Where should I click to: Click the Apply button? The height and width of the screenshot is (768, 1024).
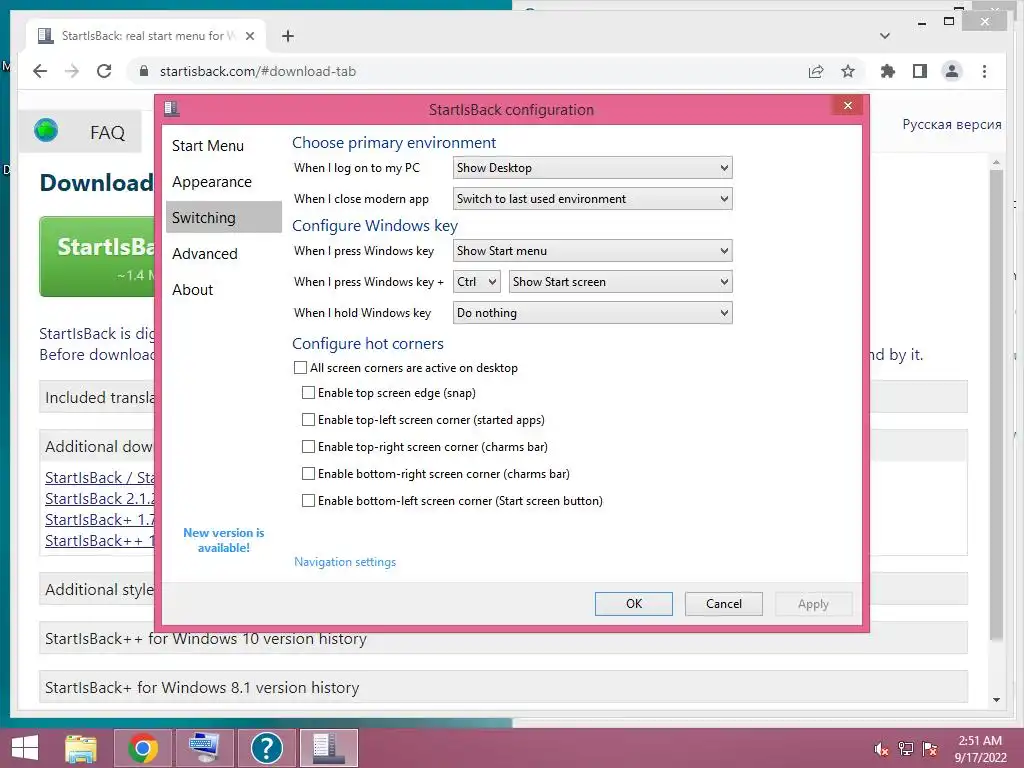813,603
